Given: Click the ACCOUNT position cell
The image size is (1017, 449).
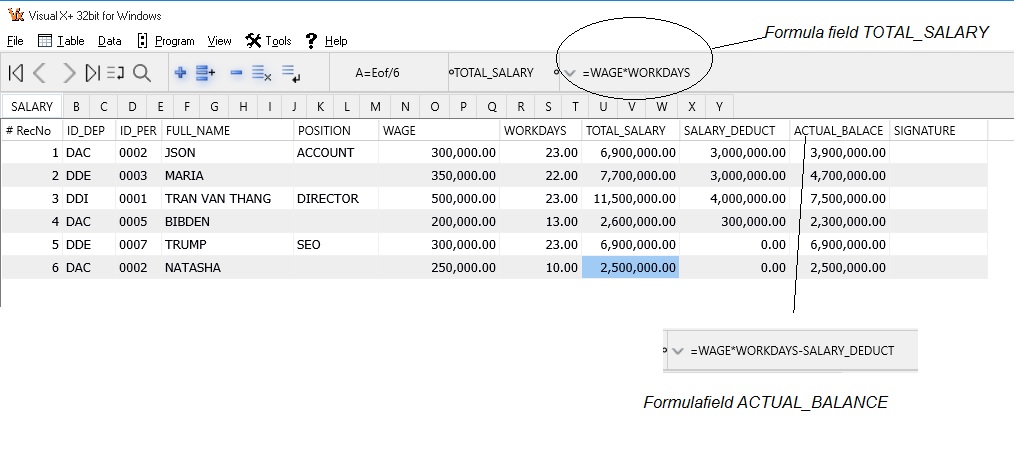Looking at the screenshot, I should [x=336, y=152].
